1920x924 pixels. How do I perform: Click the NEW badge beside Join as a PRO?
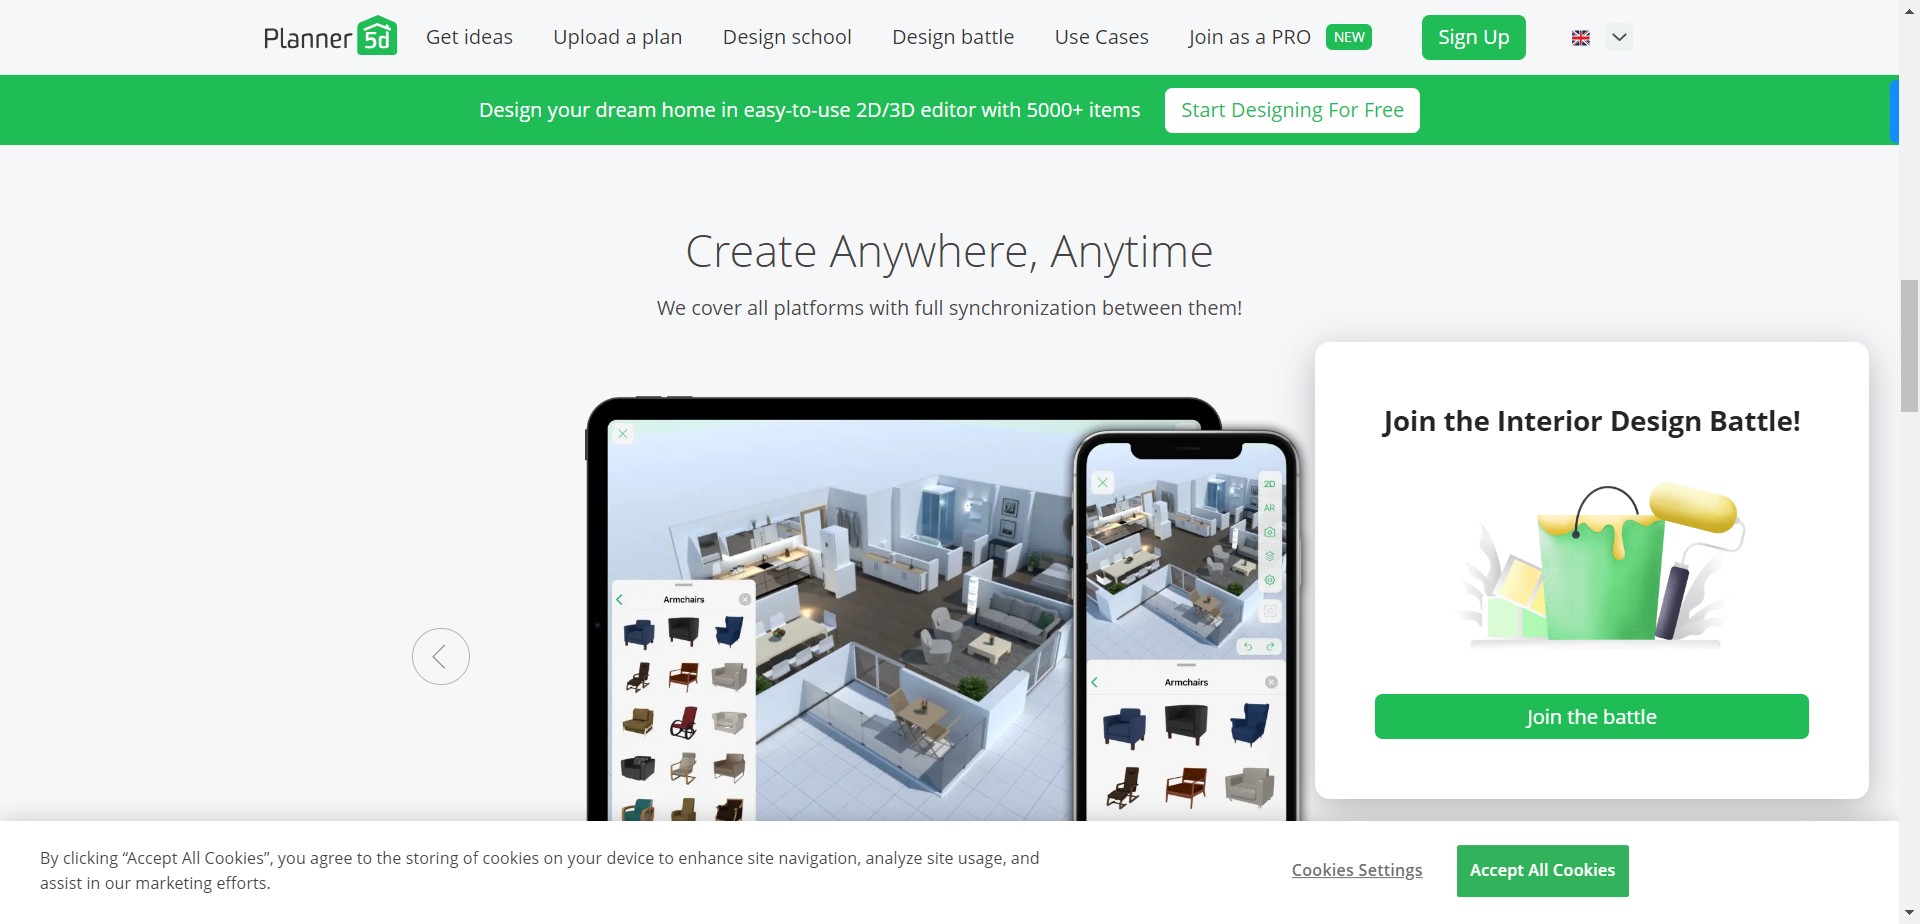(1349, 37)
